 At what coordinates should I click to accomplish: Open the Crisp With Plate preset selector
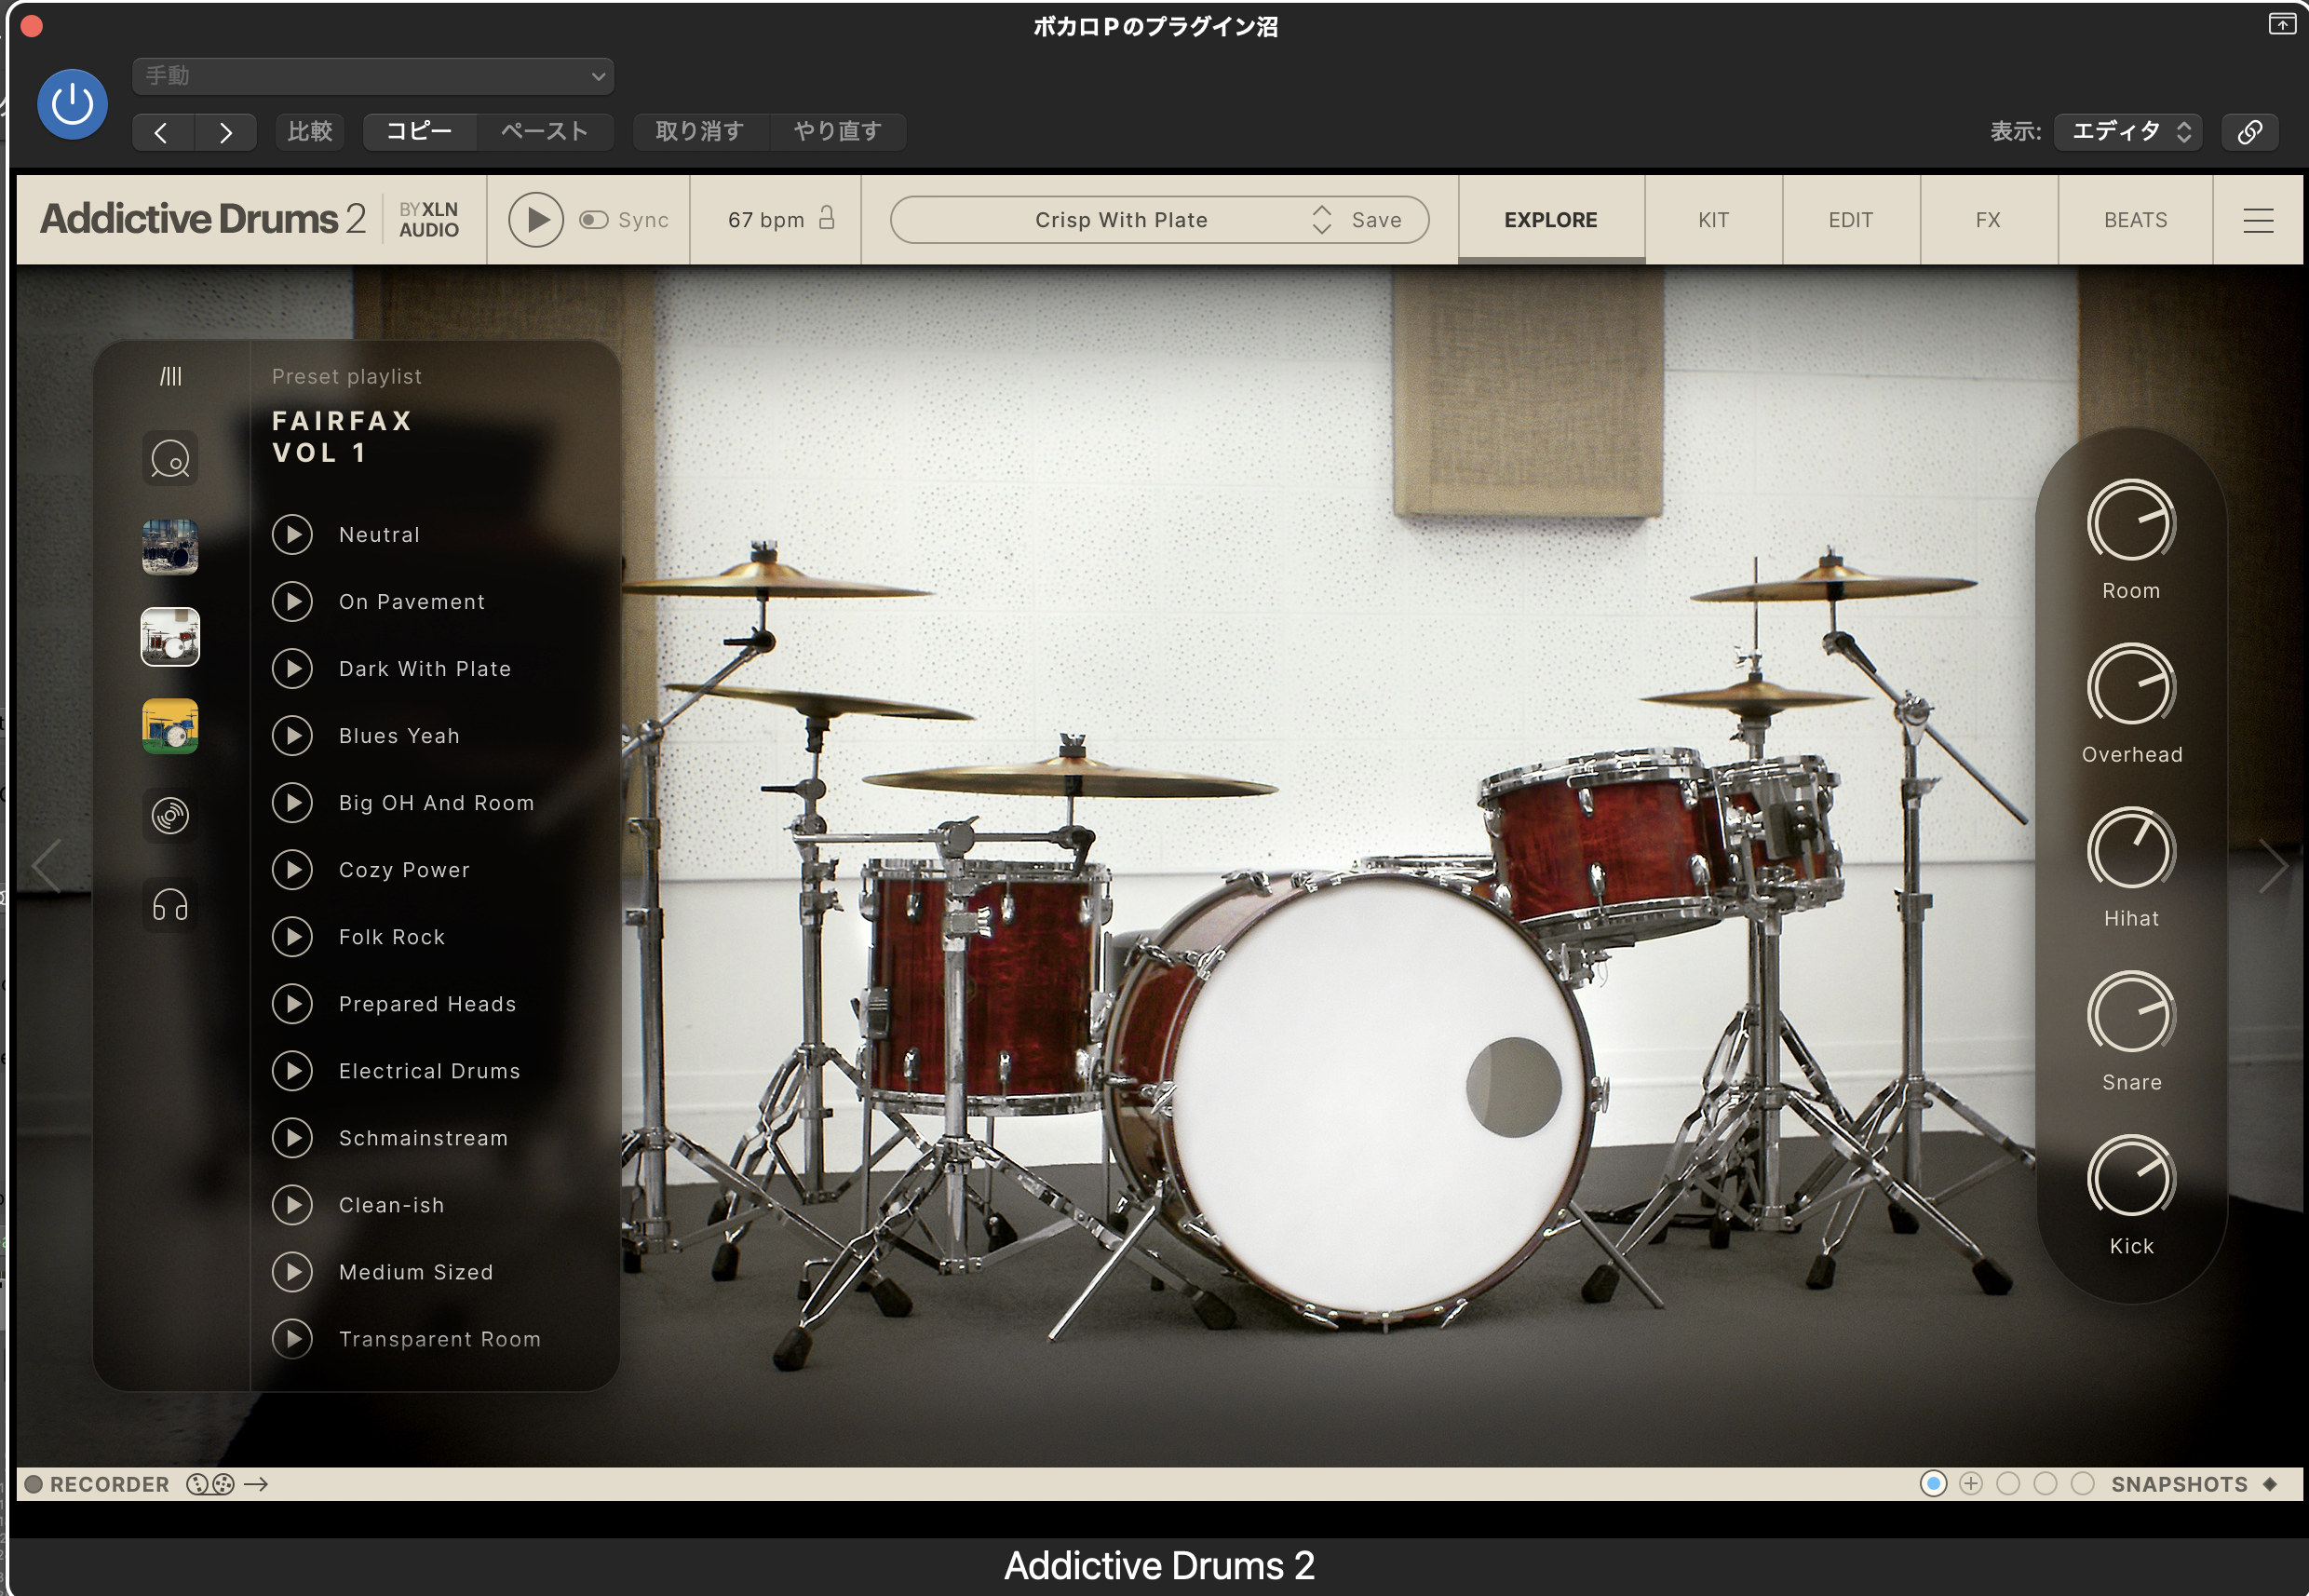click(x=1121, y=220)
